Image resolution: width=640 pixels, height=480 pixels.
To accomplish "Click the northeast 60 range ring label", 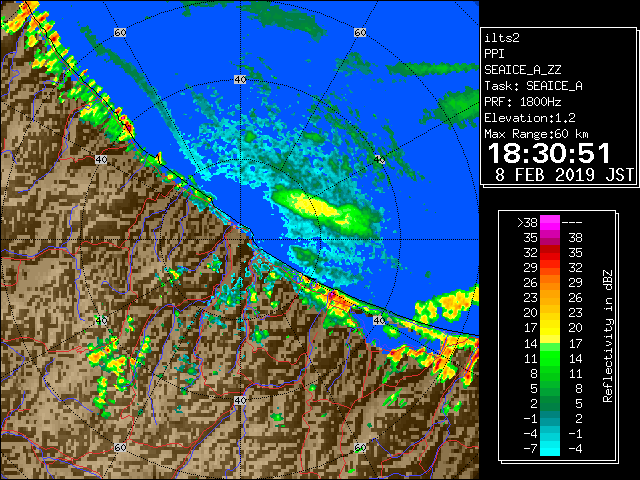I will [360, 32].
